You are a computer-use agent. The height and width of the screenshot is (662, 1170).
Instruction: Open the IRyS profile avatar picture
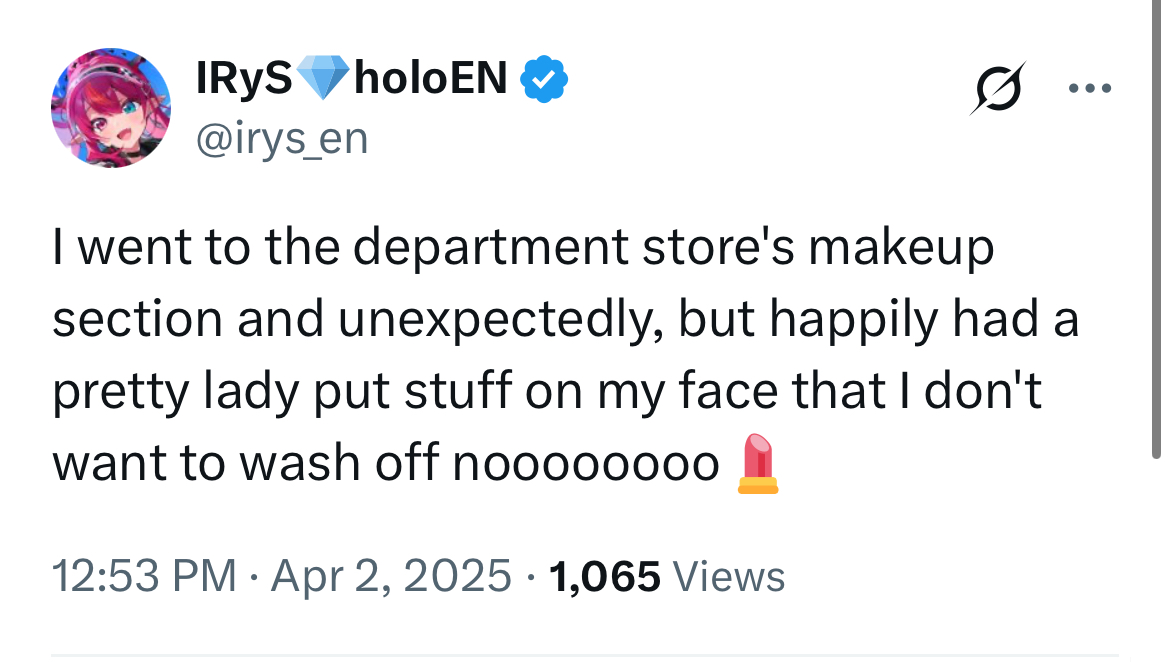111,107
